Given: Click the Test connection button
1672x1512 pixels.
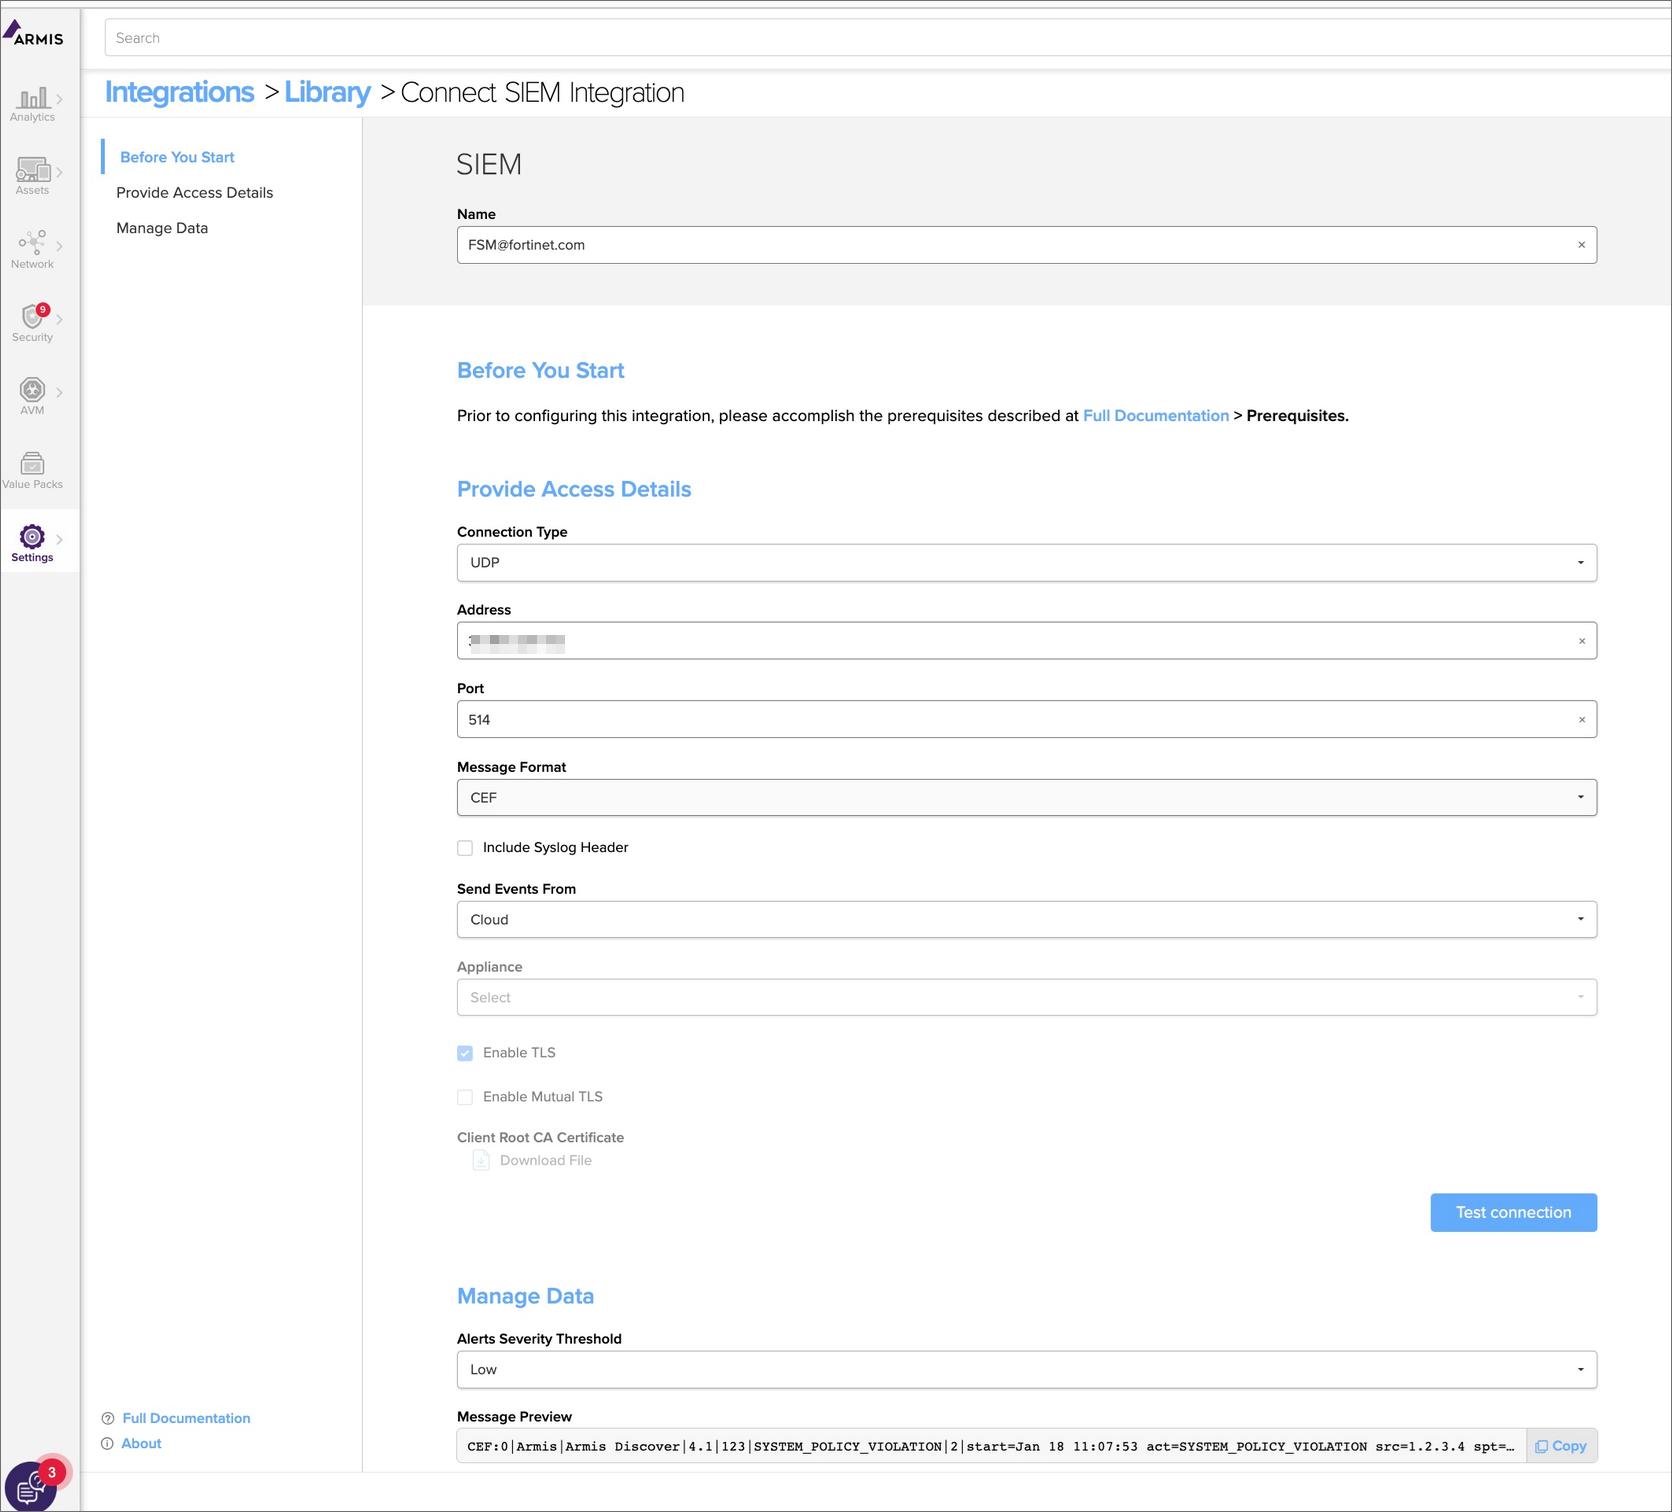Looking at the screenshot, I should [1513, 1212].
